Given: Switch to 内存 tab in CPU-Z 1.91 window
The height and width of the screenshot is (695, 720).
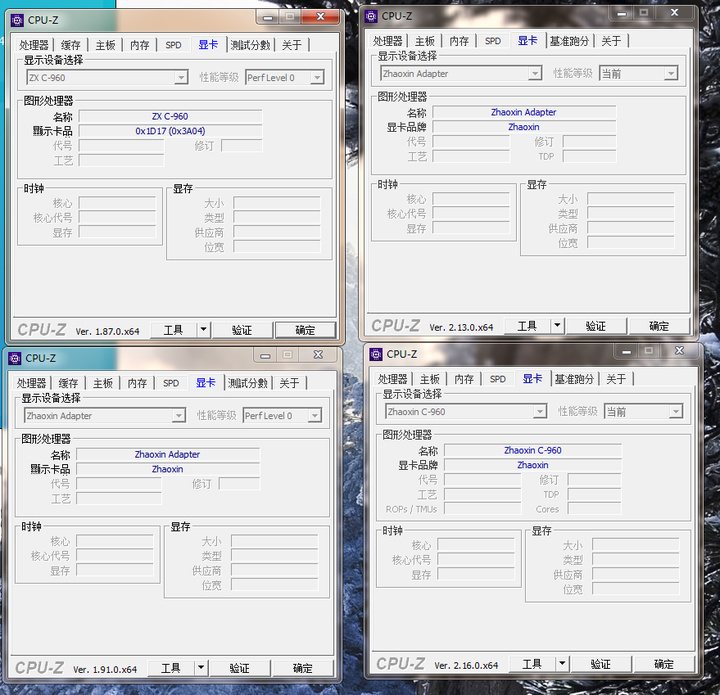Looking at the screenshot, I should 137,383.
